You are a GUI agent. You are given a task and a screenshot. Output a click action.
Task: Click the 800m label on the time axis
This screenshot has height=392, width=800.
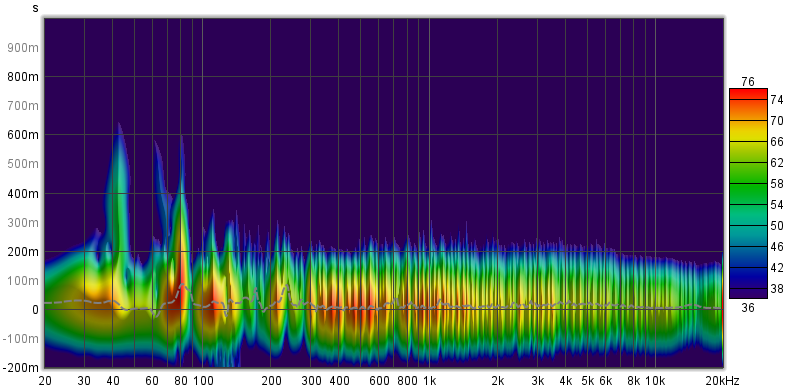click(x=23, y=77)
